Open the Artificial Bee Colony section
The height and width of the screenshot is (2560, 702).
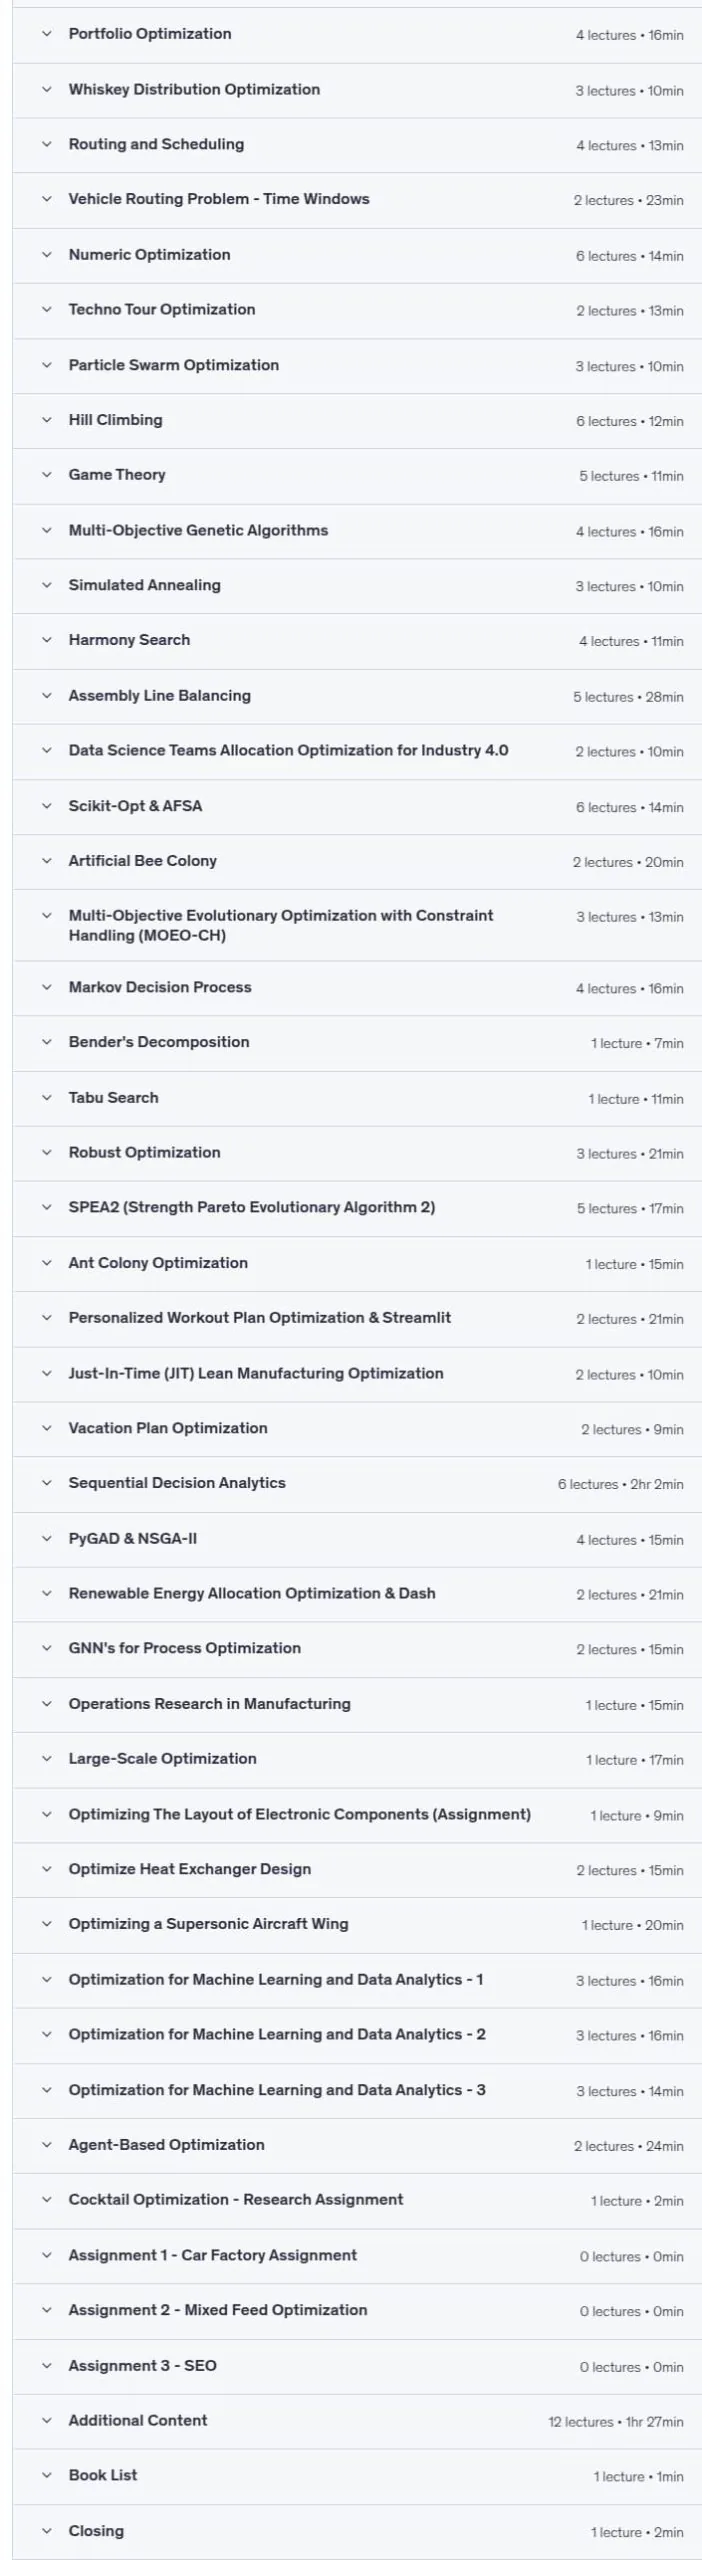coord(357,861)
